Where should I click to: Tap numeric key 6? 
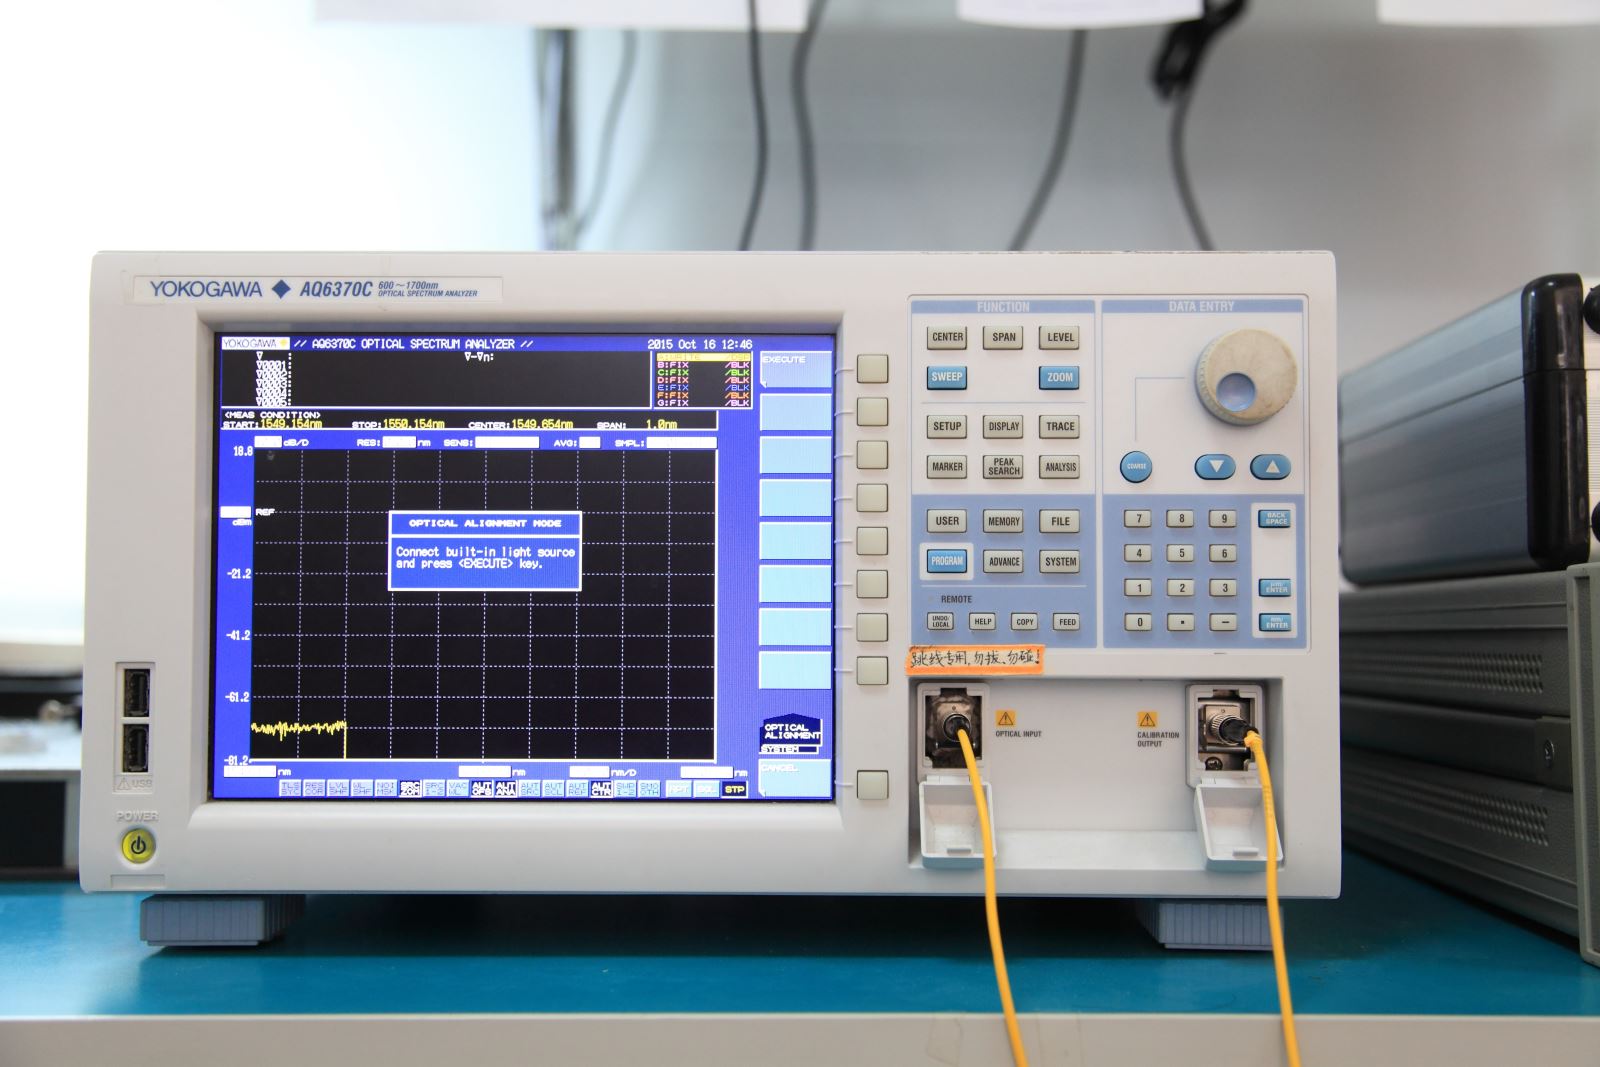(x=1224, y=553)
